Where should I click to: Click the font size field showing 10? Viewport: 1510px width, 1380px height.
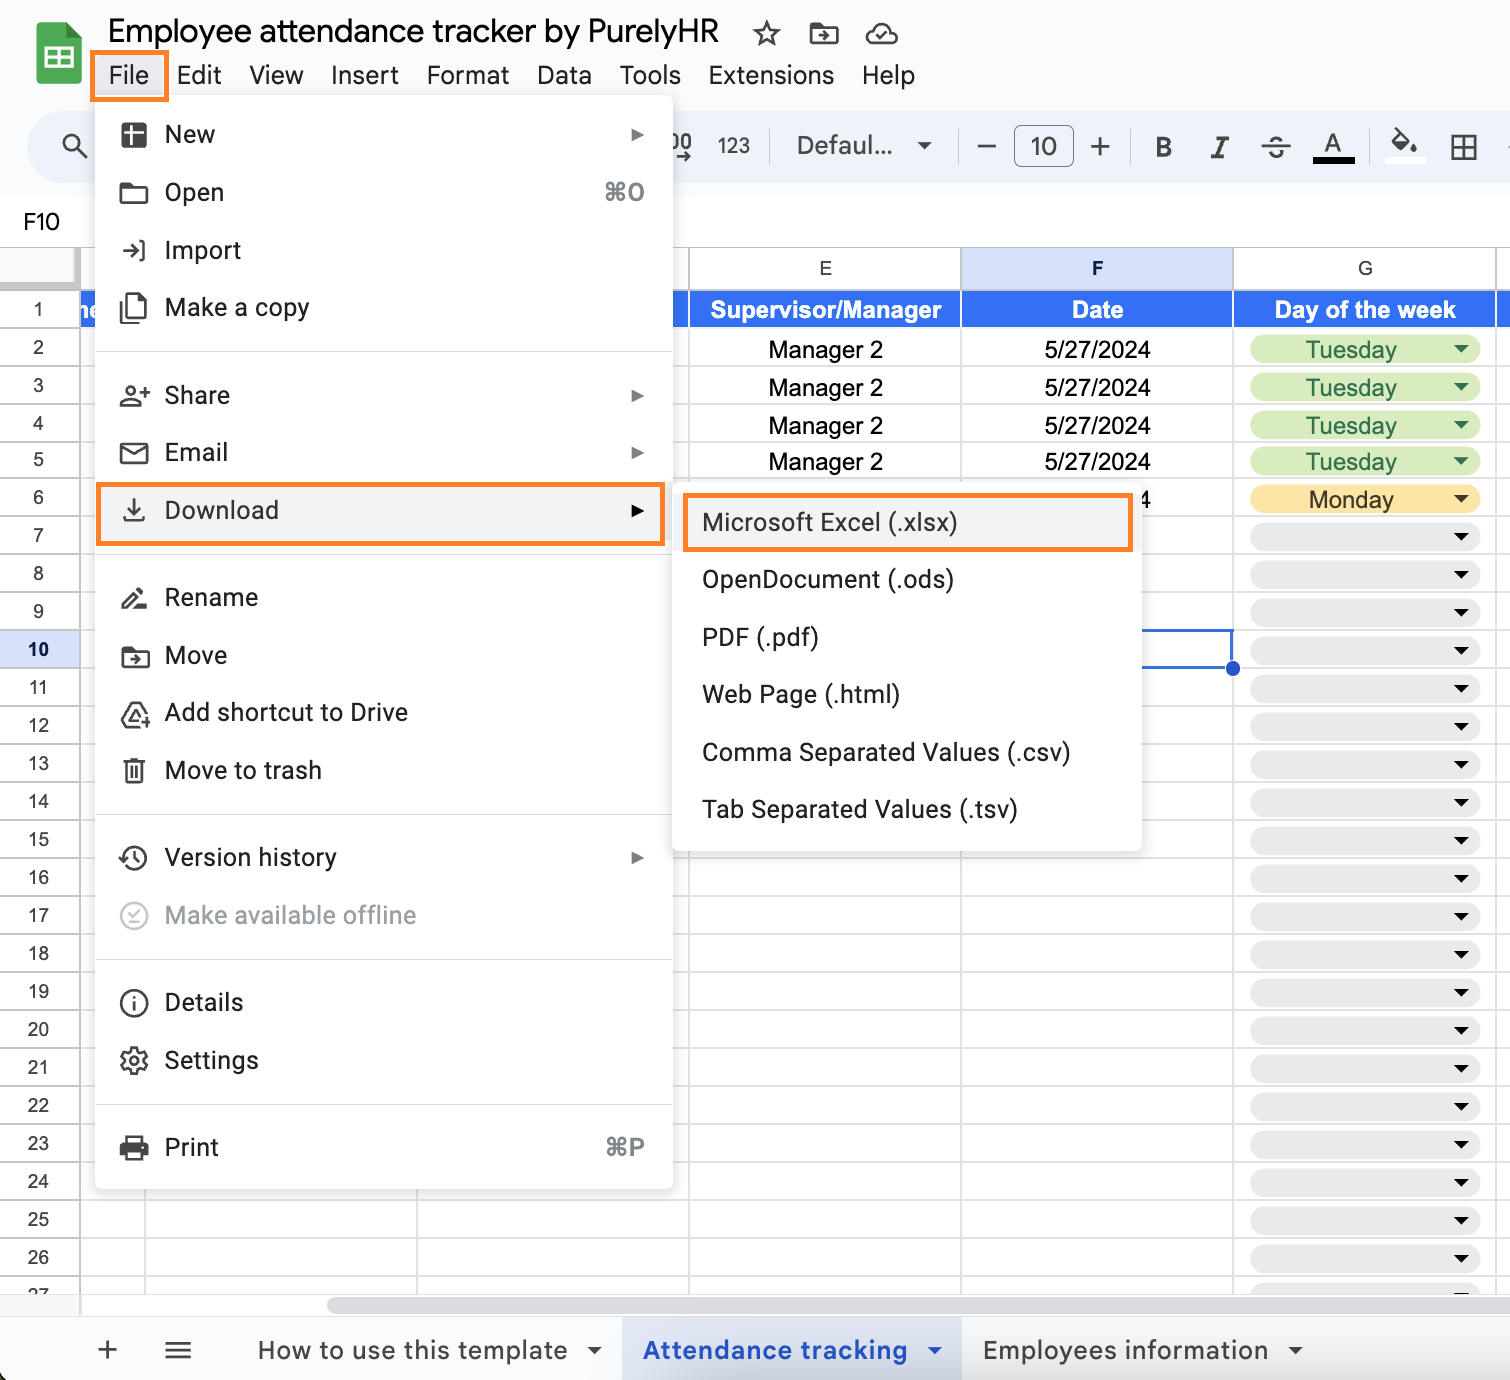1043,146
